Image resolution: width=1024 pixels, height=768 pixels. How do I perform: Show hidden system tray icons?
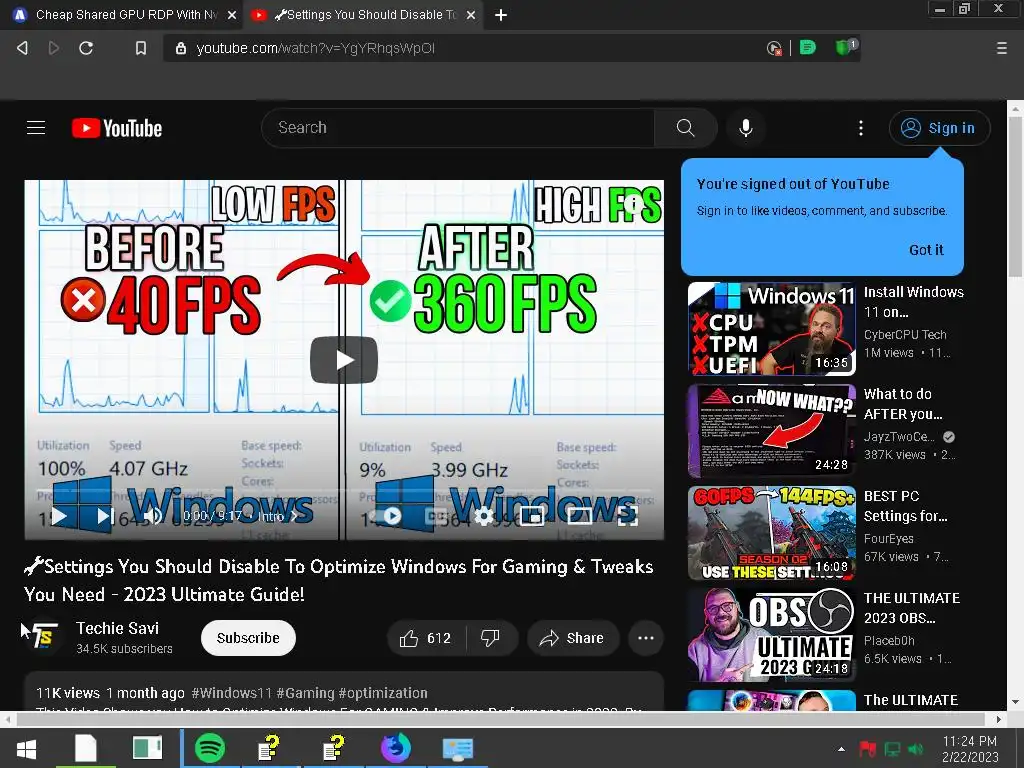841,749
